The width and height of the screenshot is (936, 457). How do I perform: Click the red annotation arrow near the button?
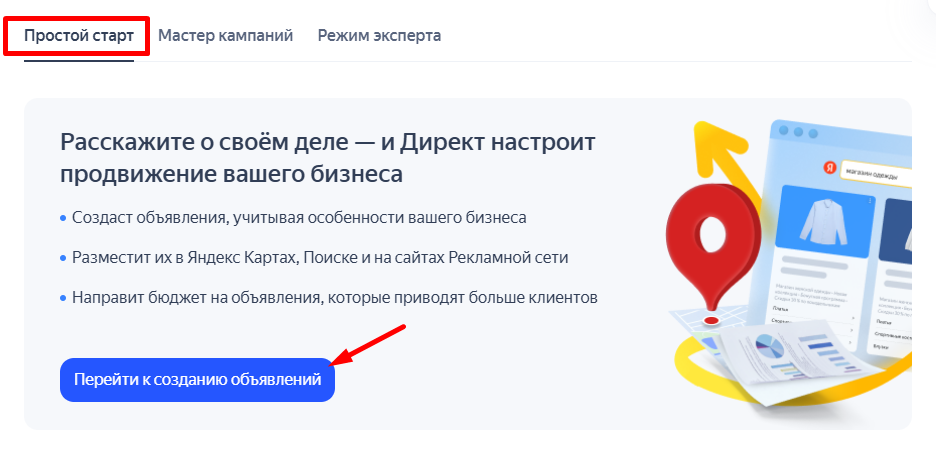click(370, 345)
